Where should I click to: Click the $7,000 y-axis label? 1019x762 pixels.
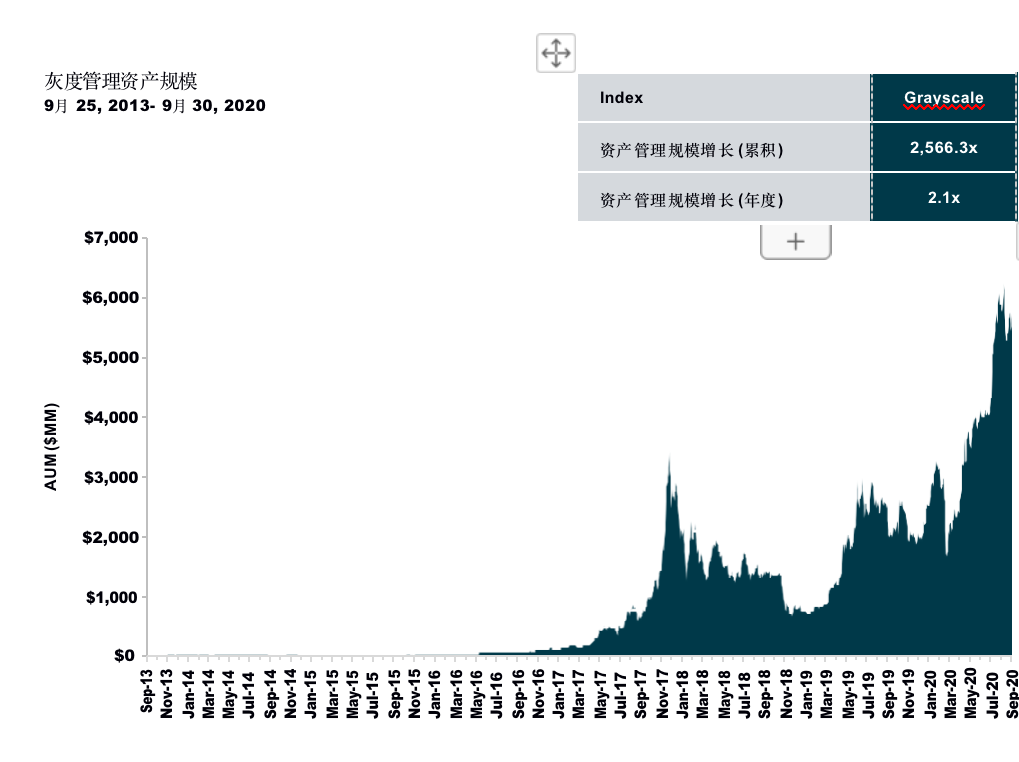point(110,238)
